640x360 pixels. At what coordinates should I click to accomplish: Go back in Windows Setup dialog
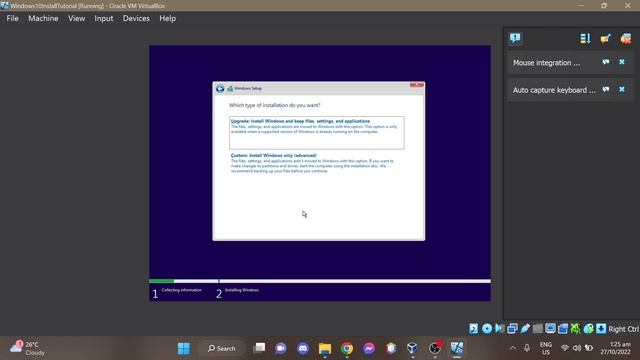[220, 89]
